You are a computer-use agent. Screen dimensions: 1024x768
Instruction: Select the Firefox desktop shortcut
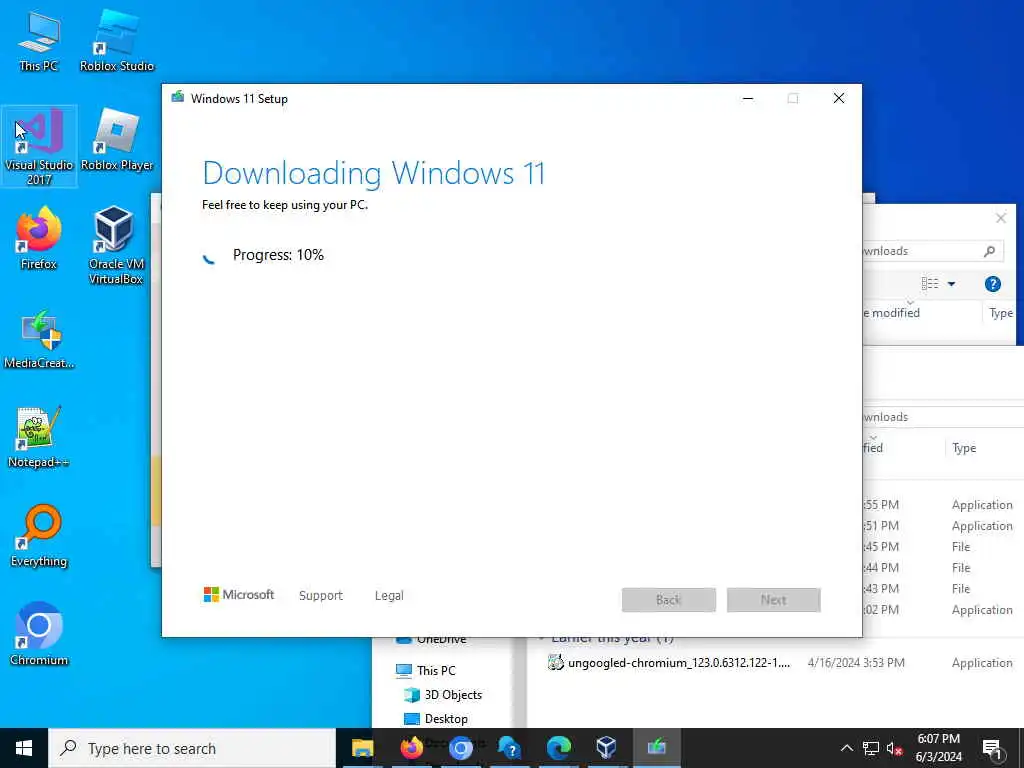coord(39,238)
